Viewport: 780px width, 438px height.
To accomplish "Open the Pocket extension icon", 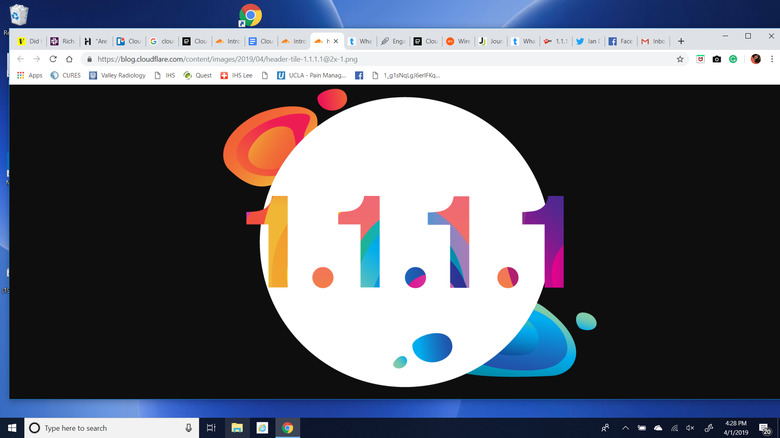I will pyautogui.click(x=700, y=59).
